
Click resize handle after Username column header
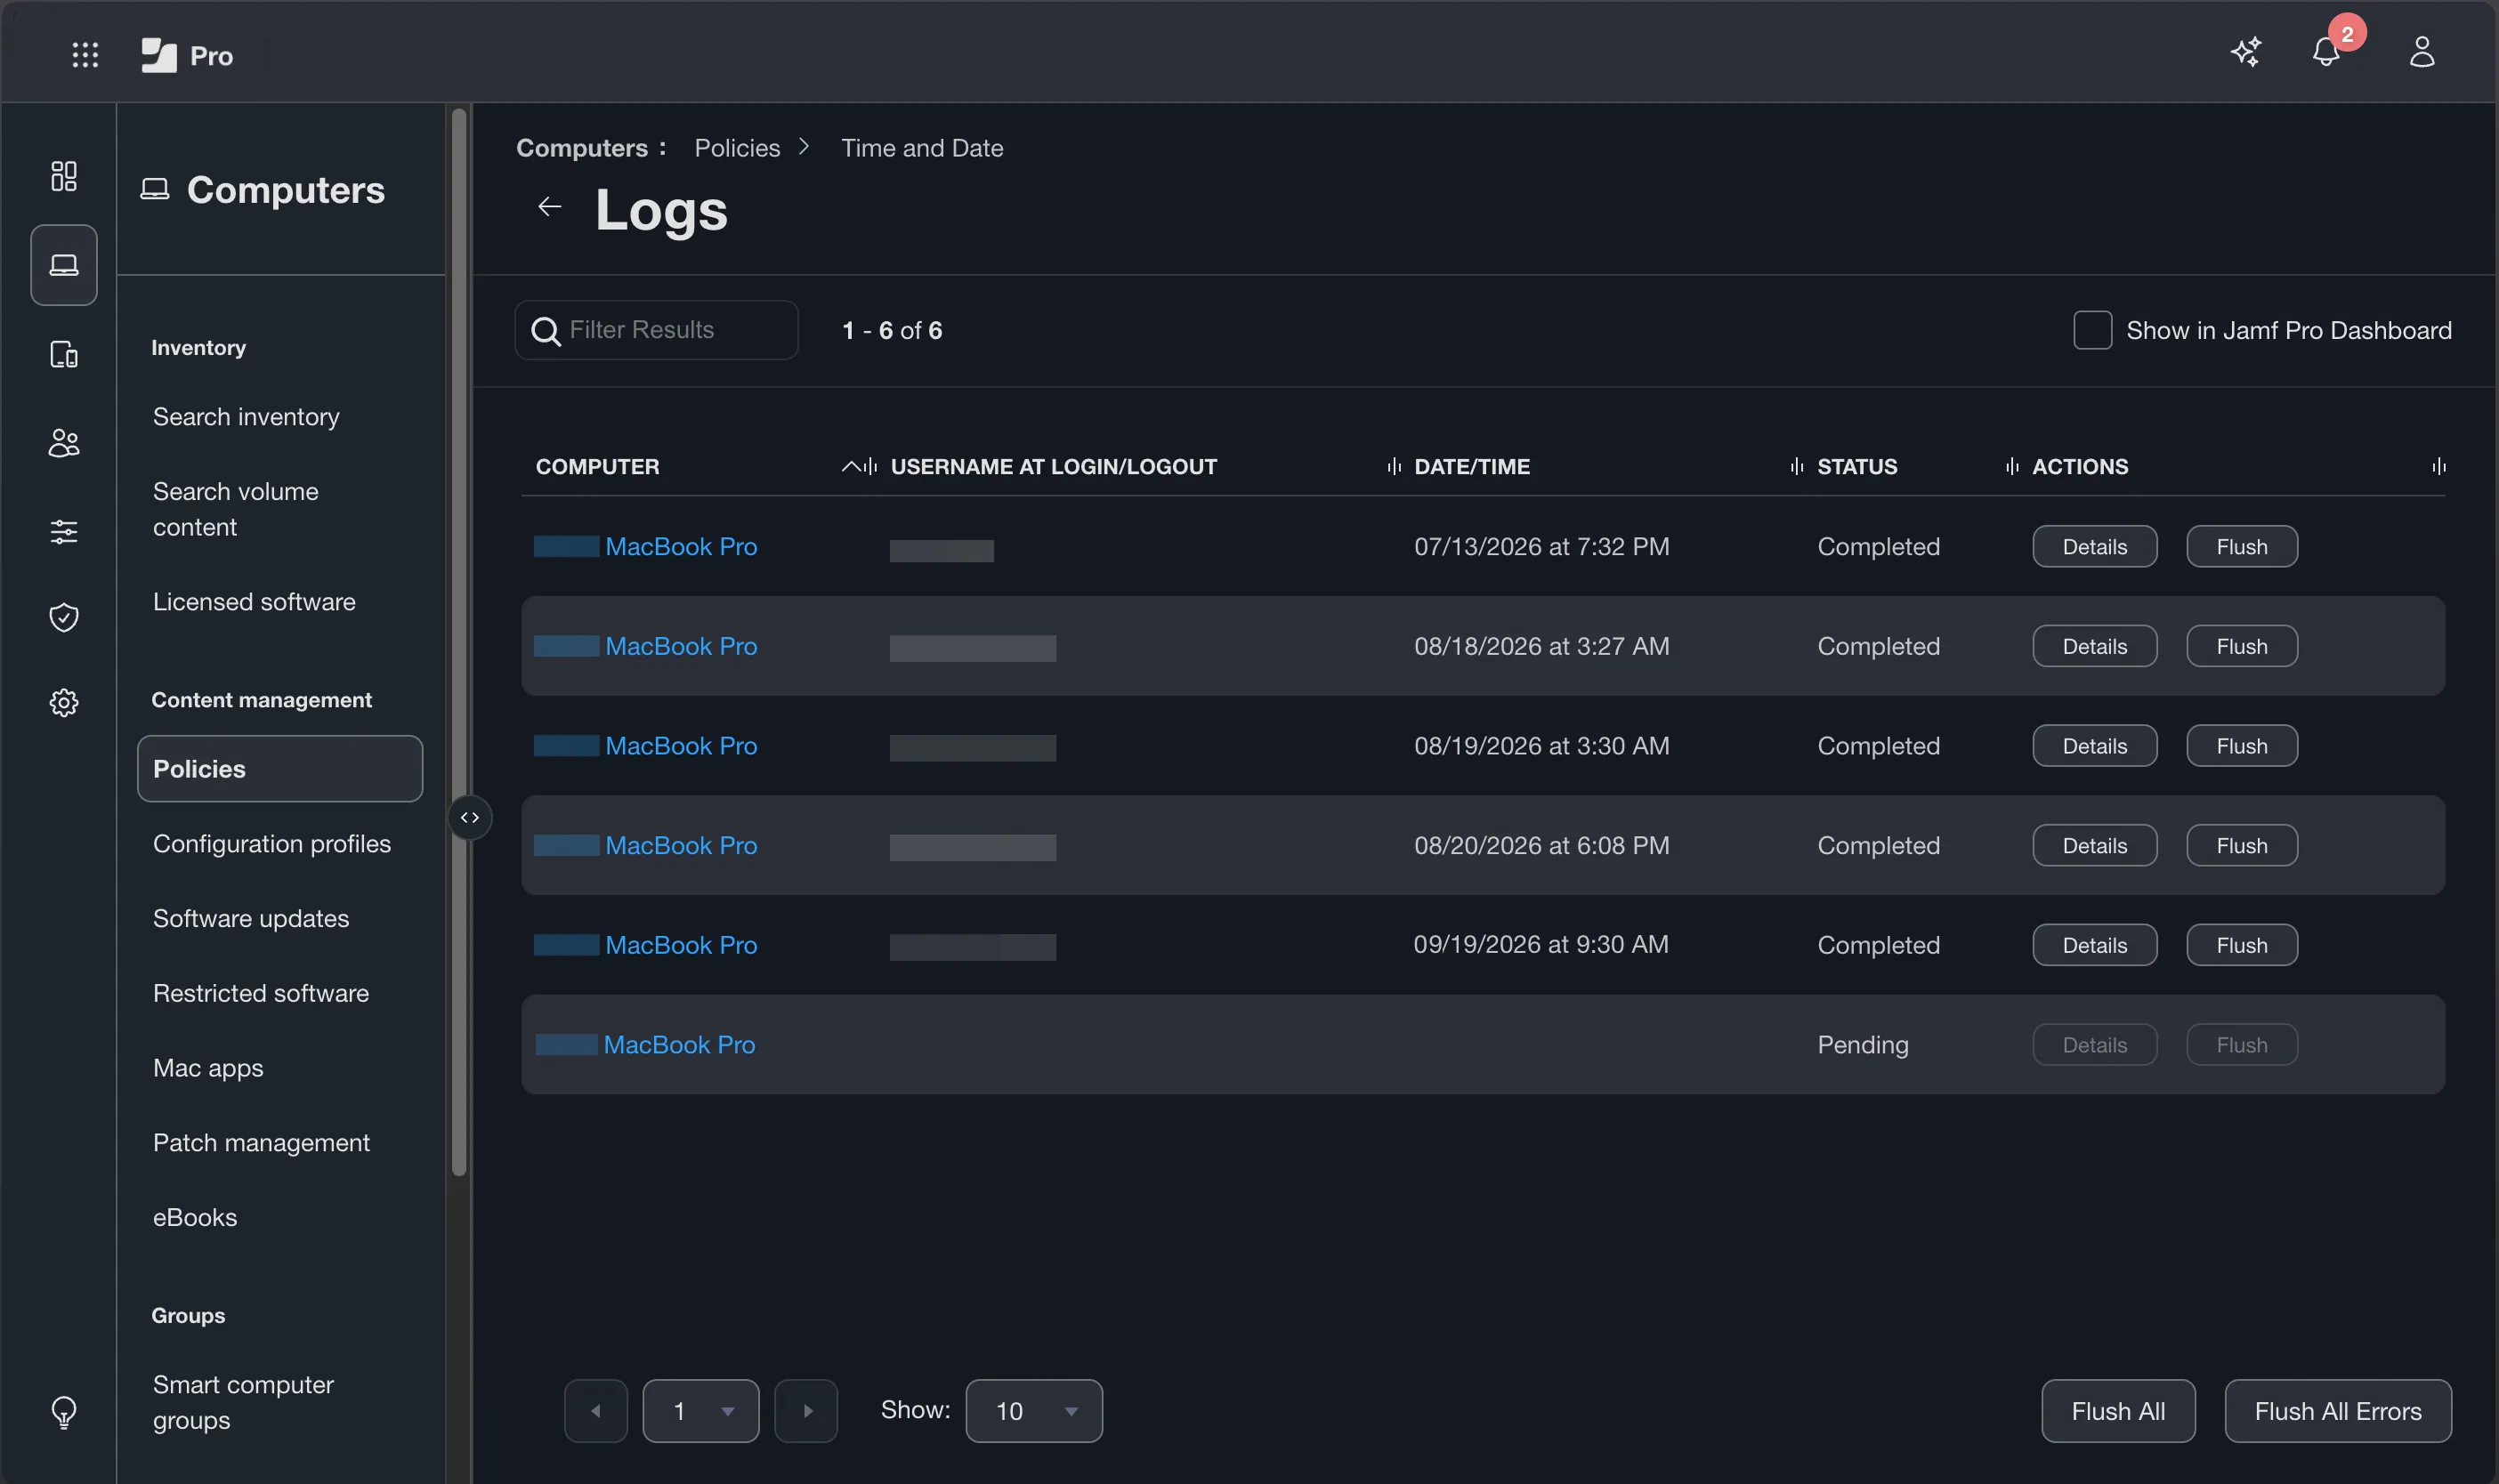(x=1394, y=466)
